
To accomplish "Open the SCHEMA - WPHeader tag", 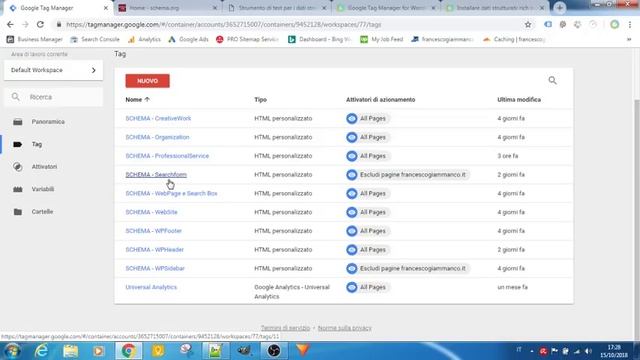I will point(155,250).
